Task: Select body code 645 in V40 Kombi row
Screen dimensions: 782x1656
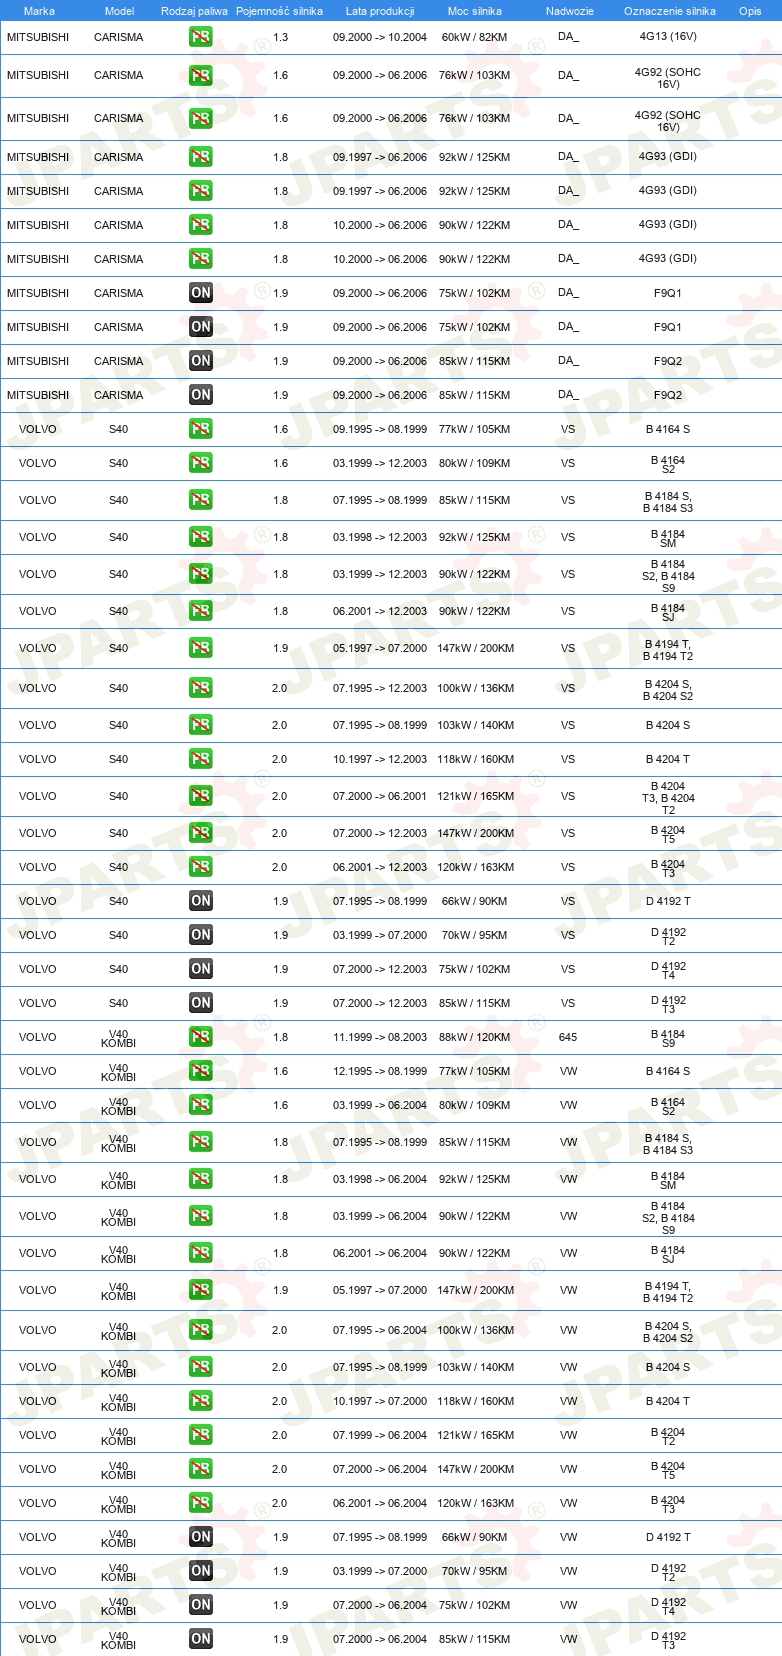Action: coord(568,1037)
